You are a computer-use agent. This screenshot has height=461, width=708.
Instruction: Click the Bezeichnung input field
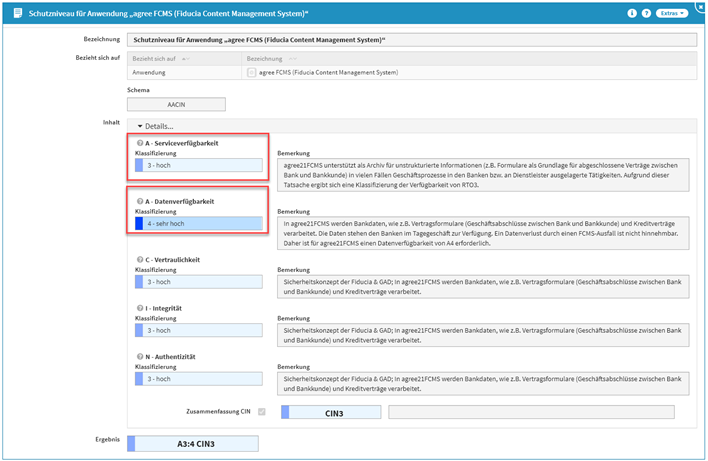[x=412, y=40]
